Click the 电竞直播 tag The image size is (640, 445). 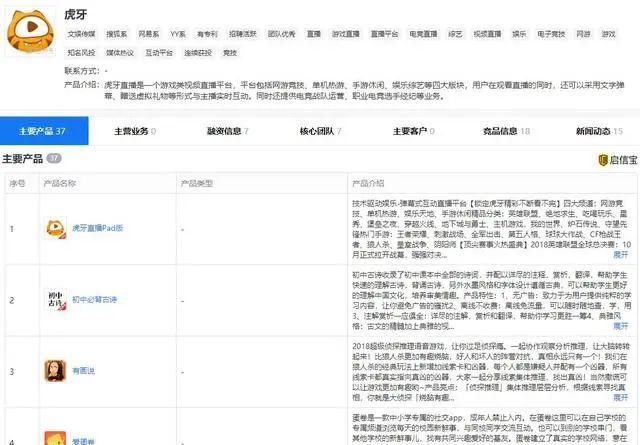point(423,34)
